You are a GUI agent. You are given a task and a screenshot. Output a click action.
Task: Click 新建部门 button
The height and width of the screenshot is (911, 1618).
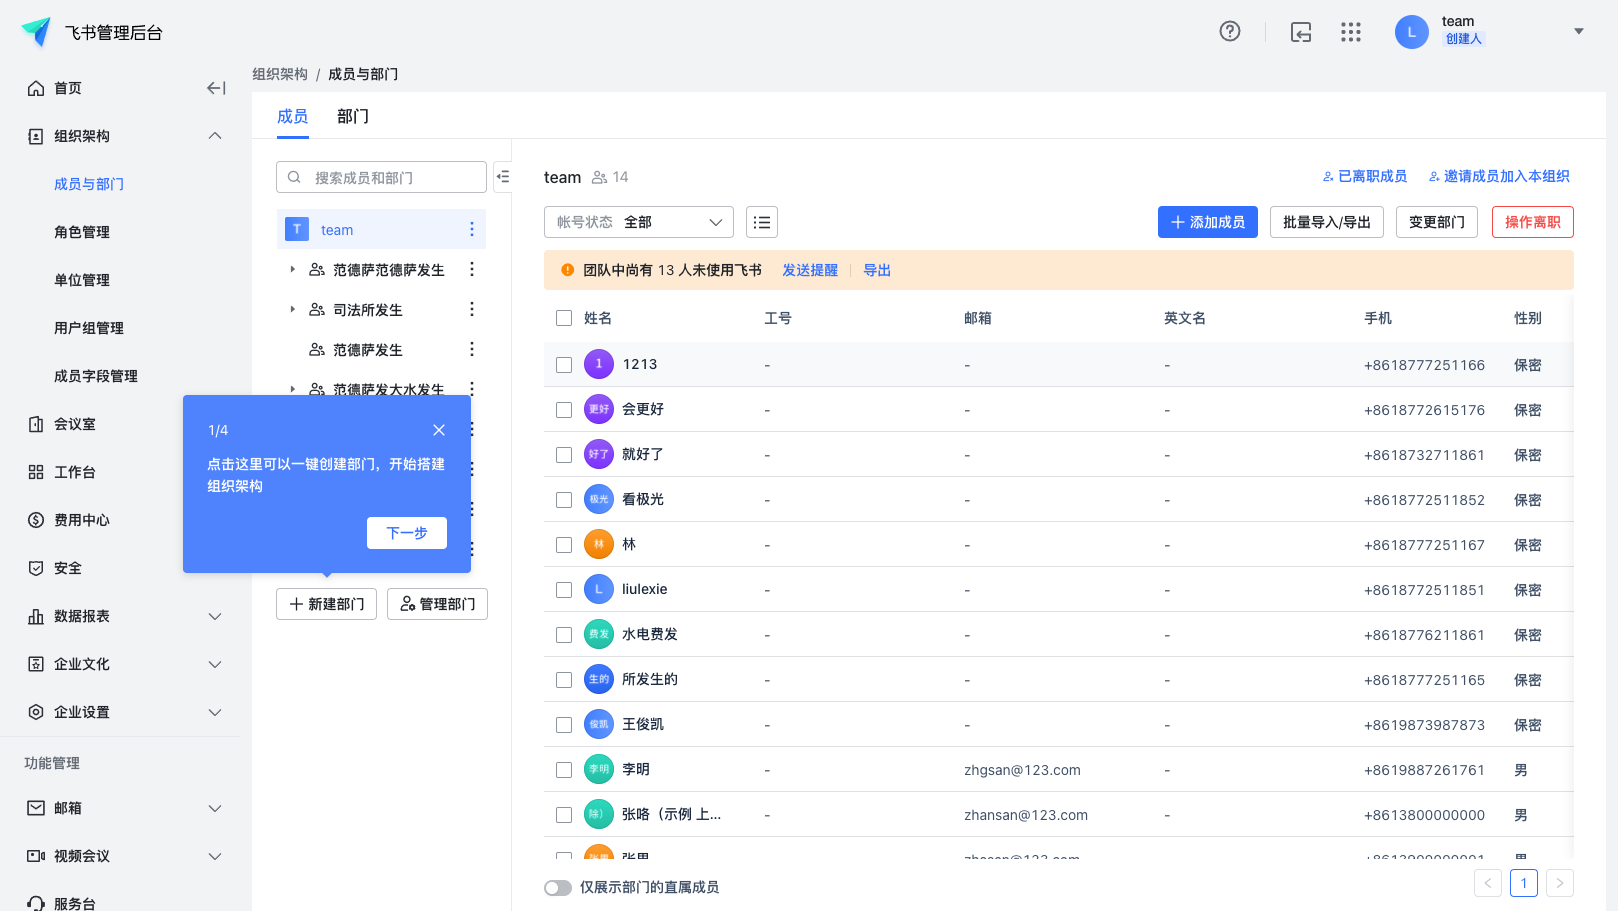[326, 604]
